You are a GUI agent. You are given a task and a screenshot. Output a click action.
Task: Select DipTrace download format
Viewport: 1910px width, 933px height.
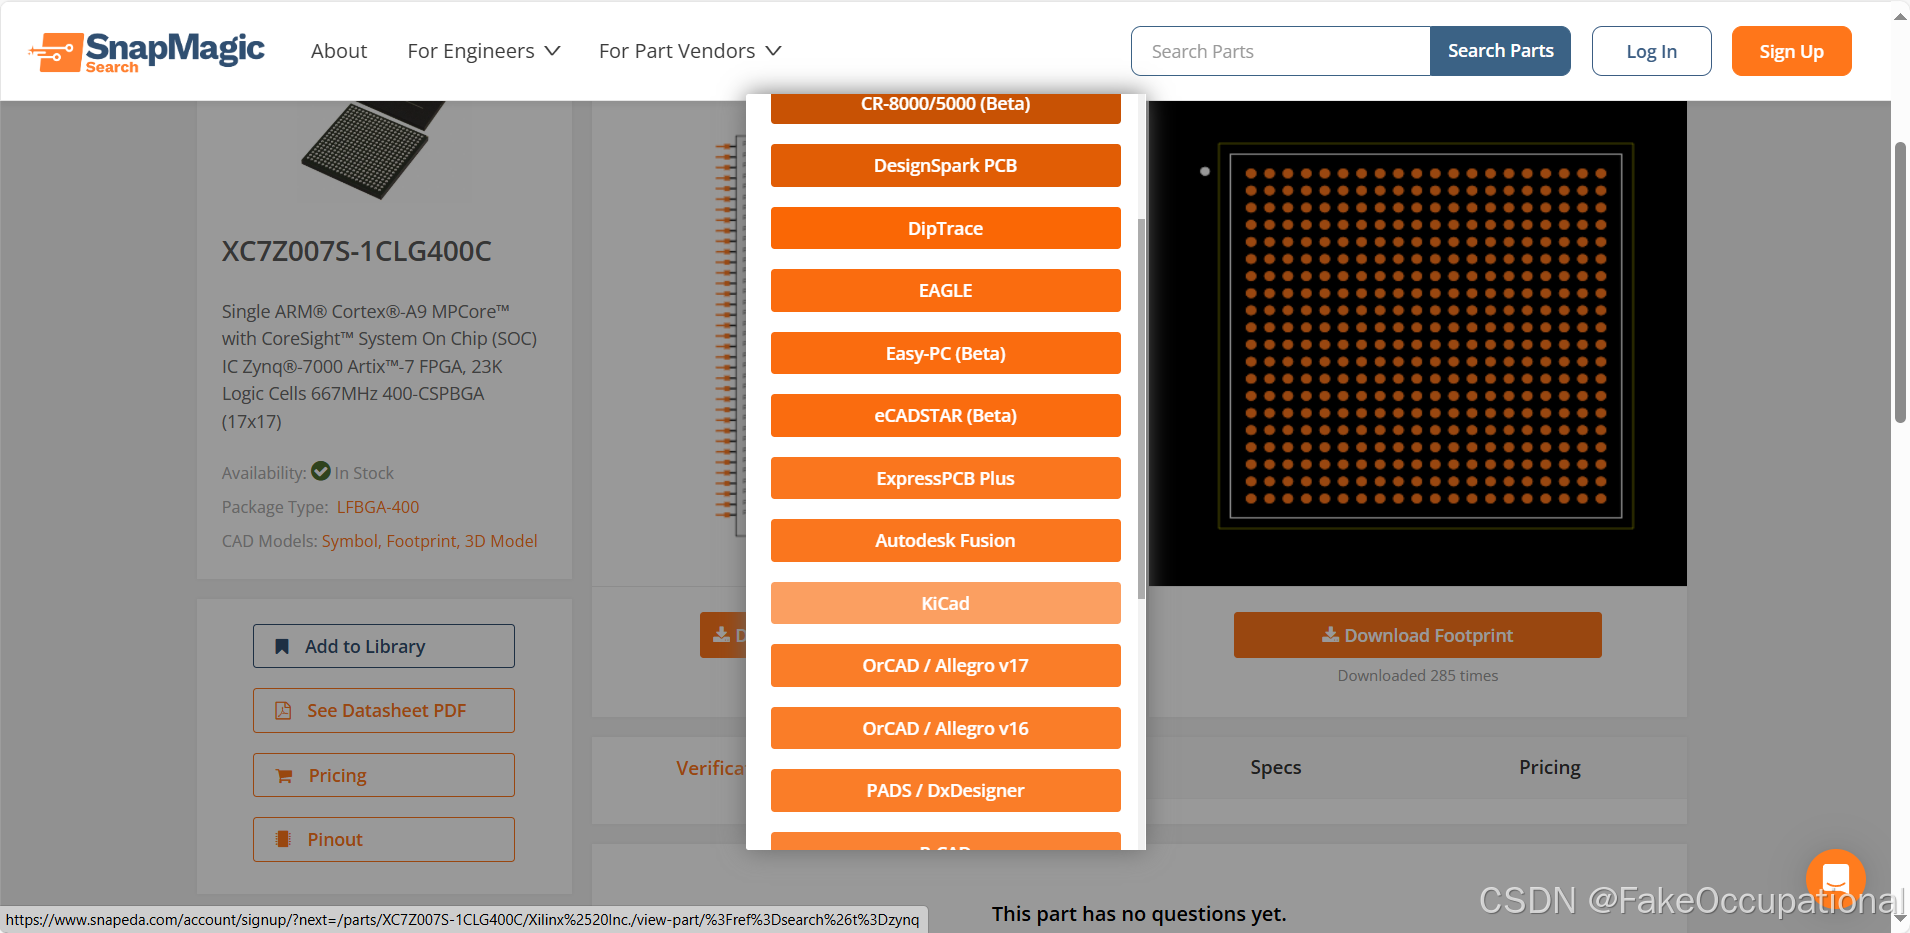click(946, 228)
